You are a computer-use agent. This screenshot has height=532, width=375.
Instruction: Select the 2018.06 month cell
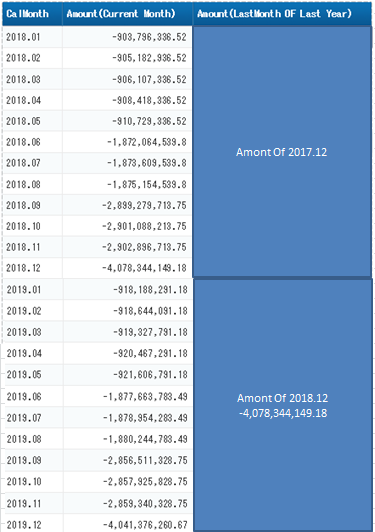(32, 142)
